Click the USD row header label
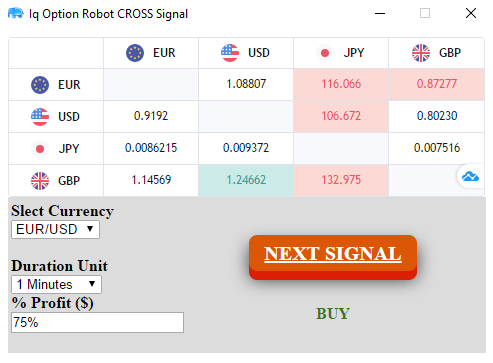The height and width of the screenshot is (363, 493). click(x=69, y=117)
